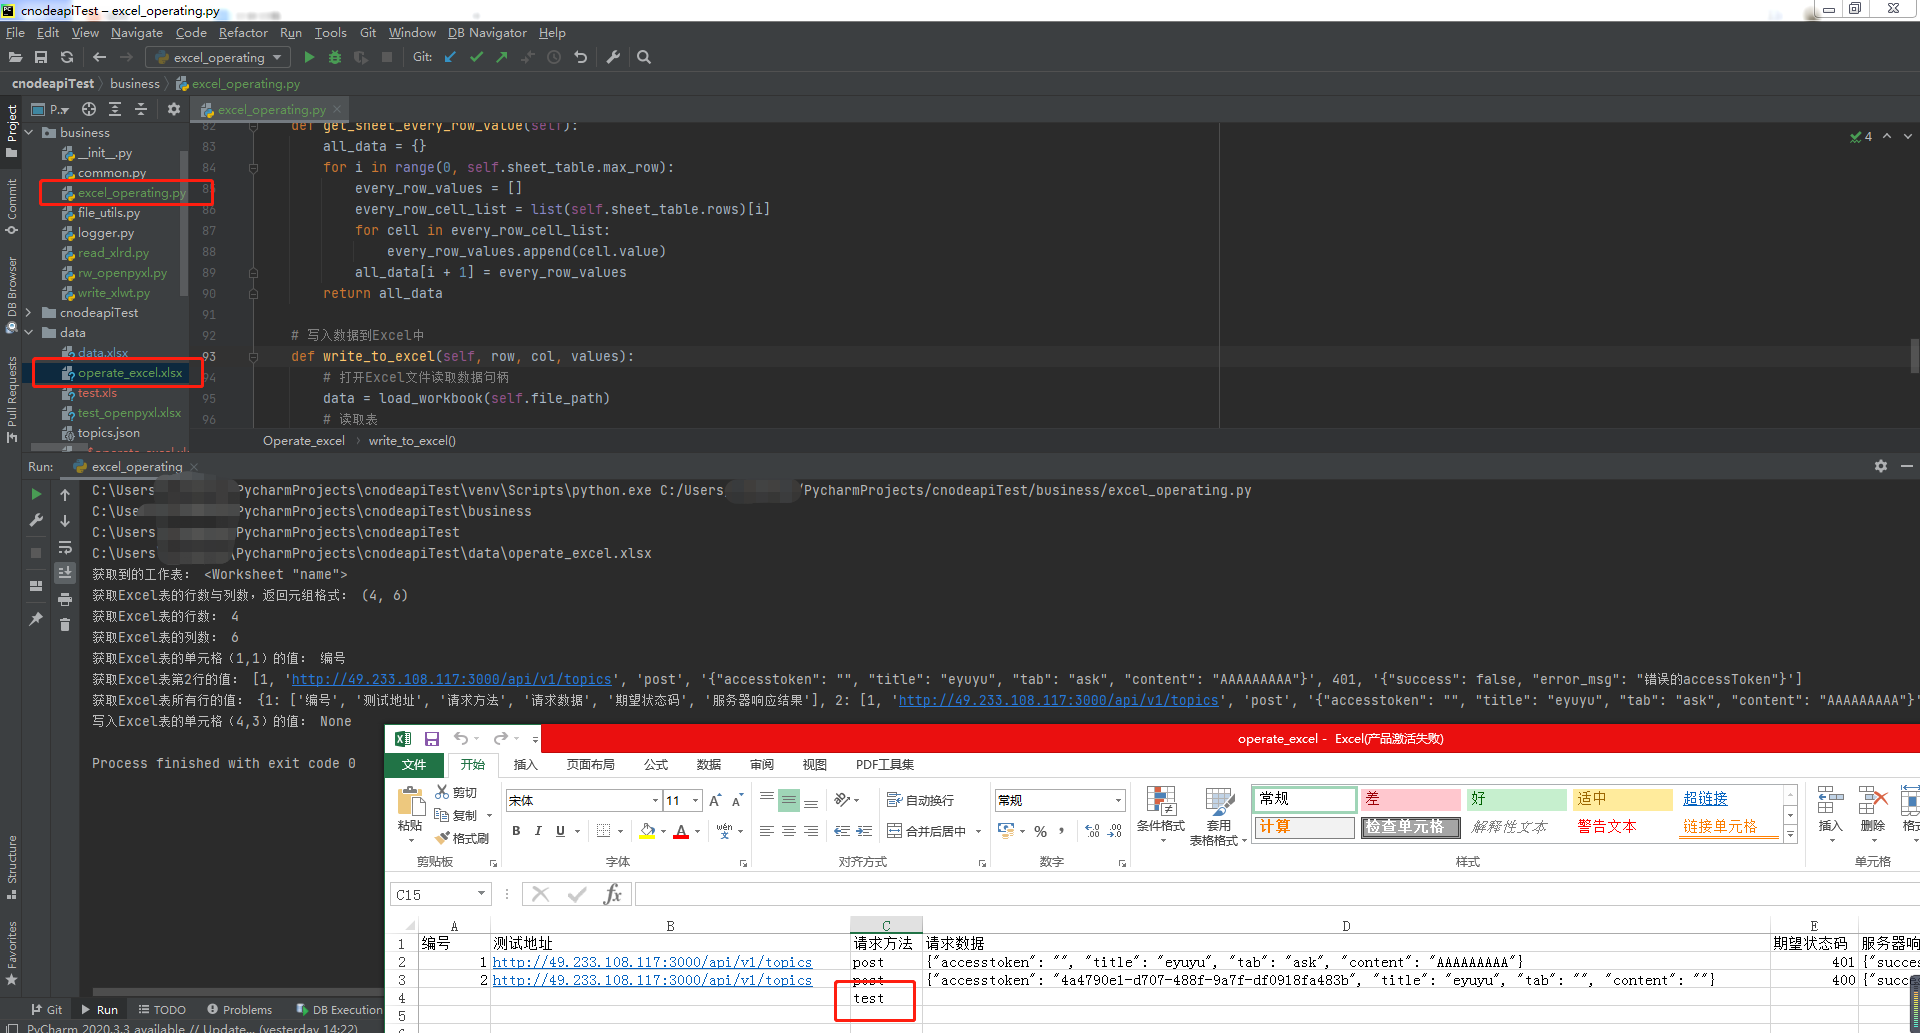Select opened file with the crosshair icon
The width and height of the screenshot is (1920, 1033).
89,109
